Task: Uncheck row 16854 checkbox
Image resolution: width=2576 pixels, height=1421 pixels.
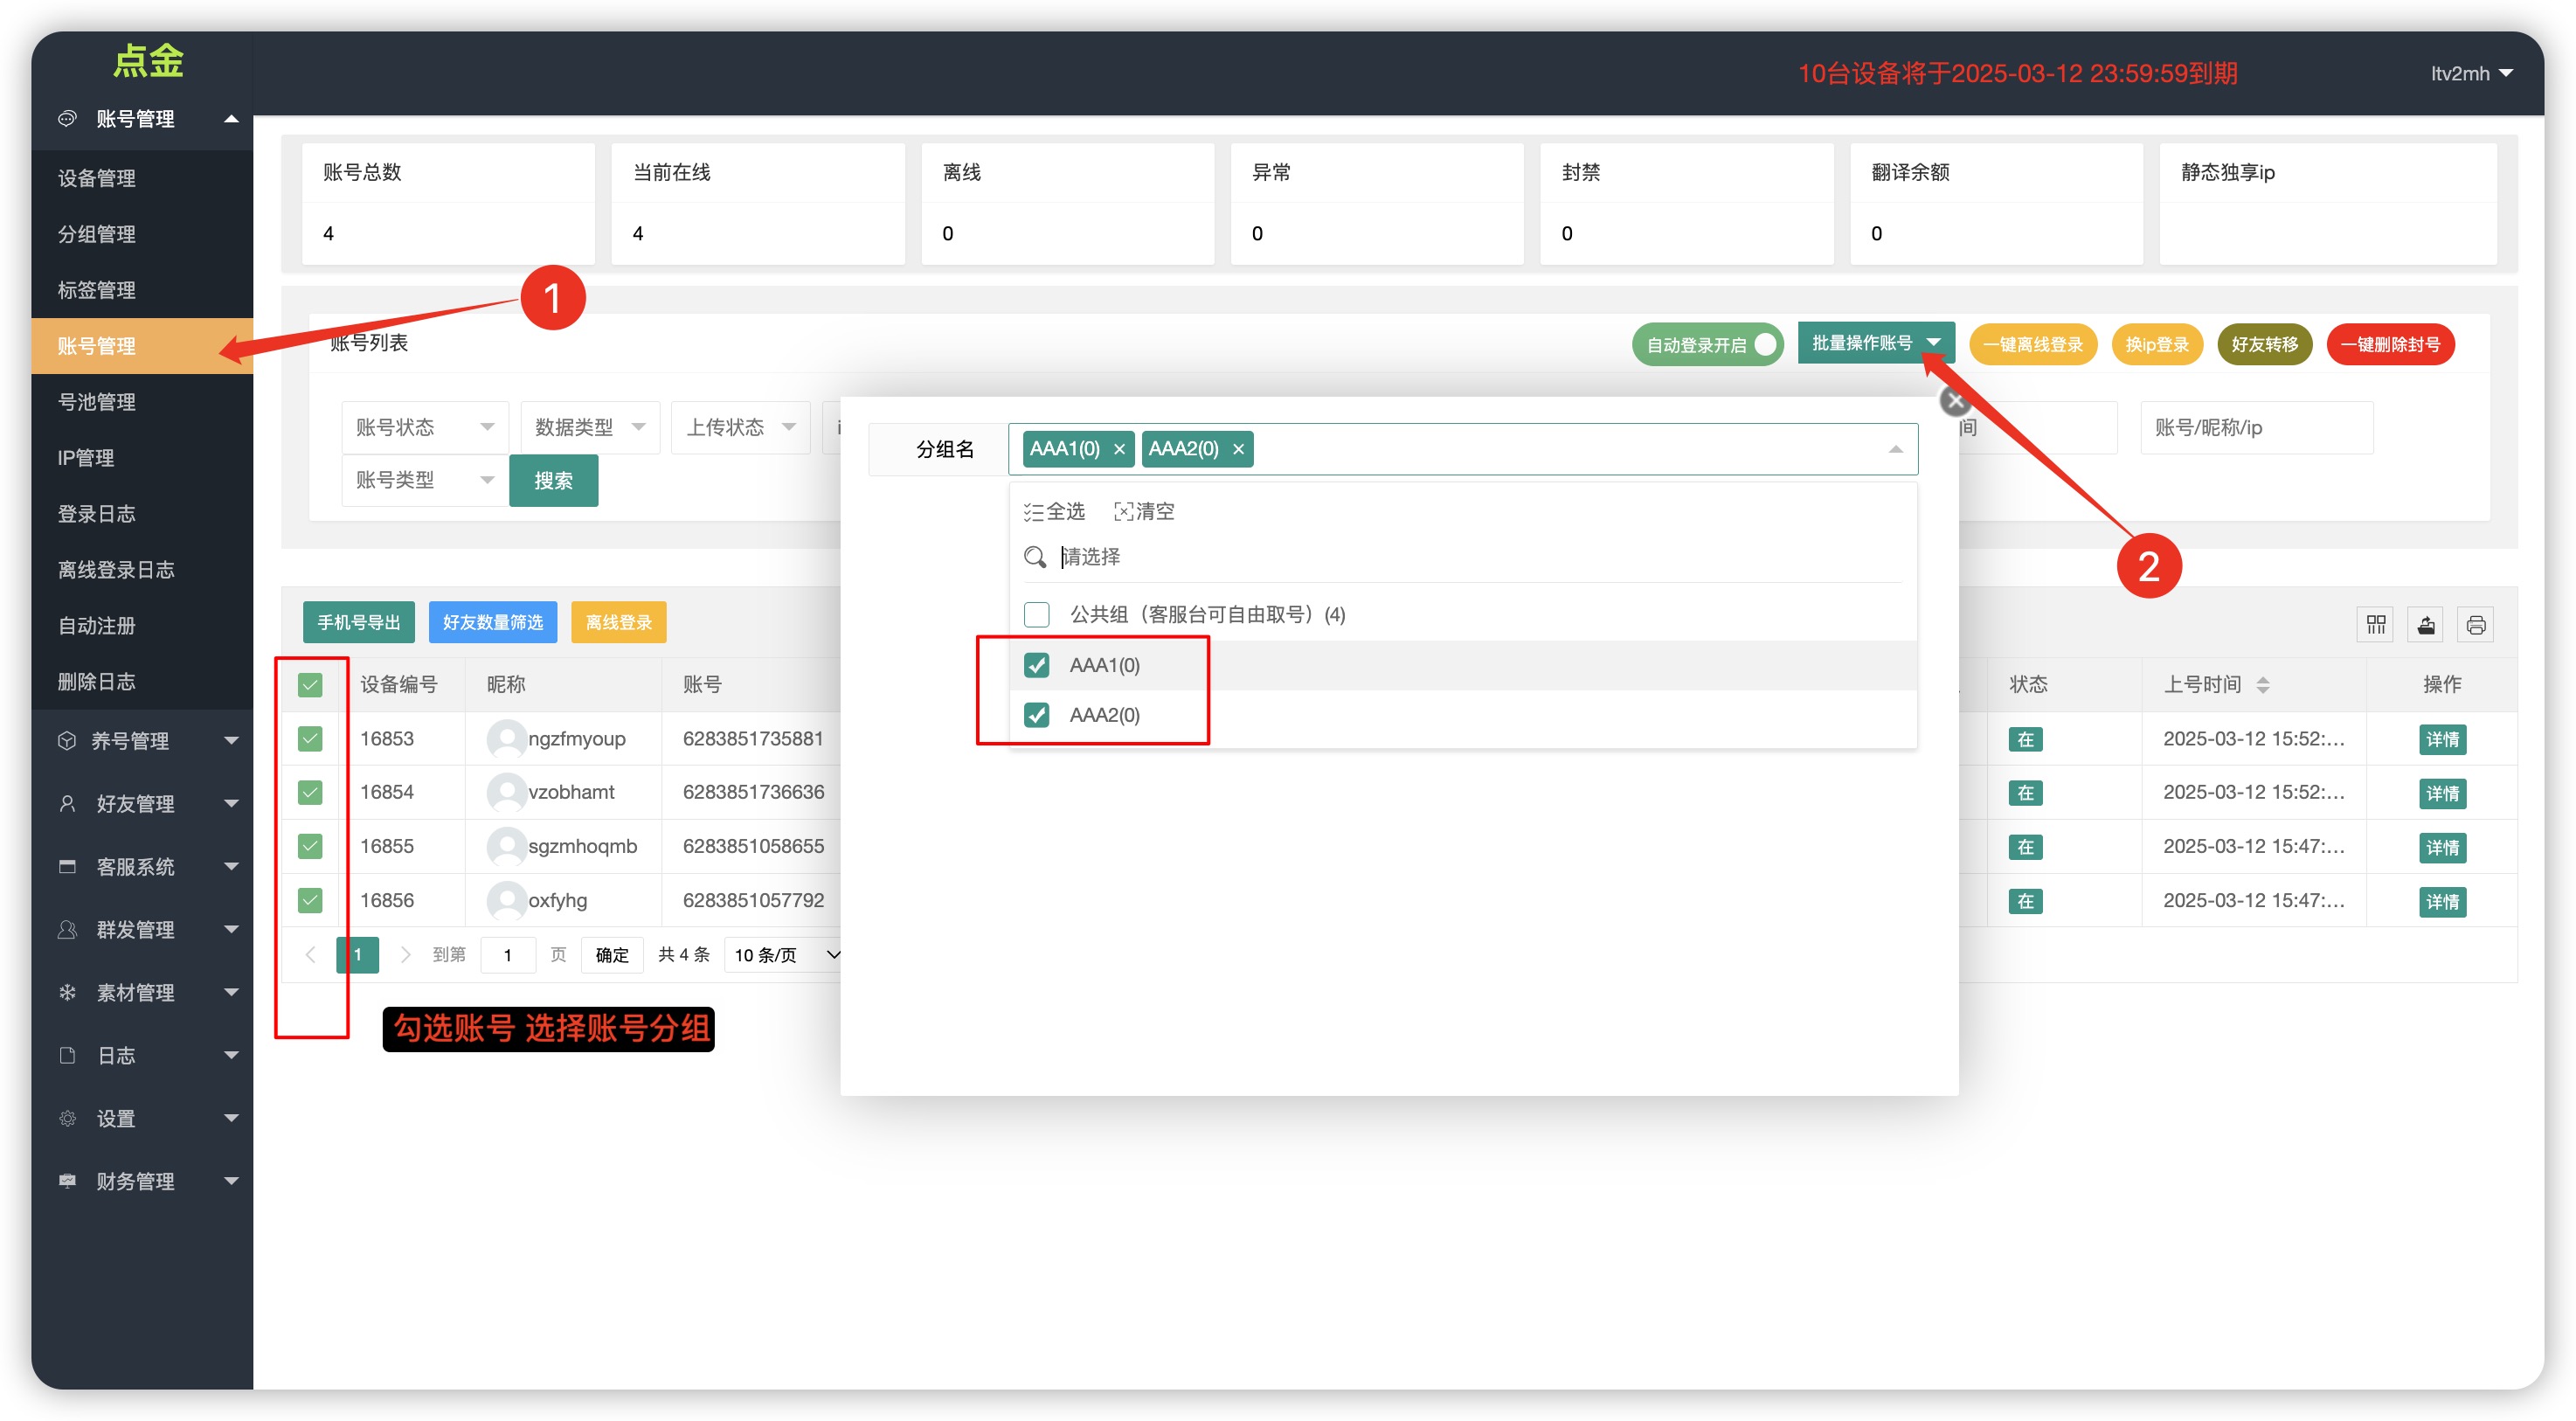Action: pyautogui.click(x=310, y=792)
